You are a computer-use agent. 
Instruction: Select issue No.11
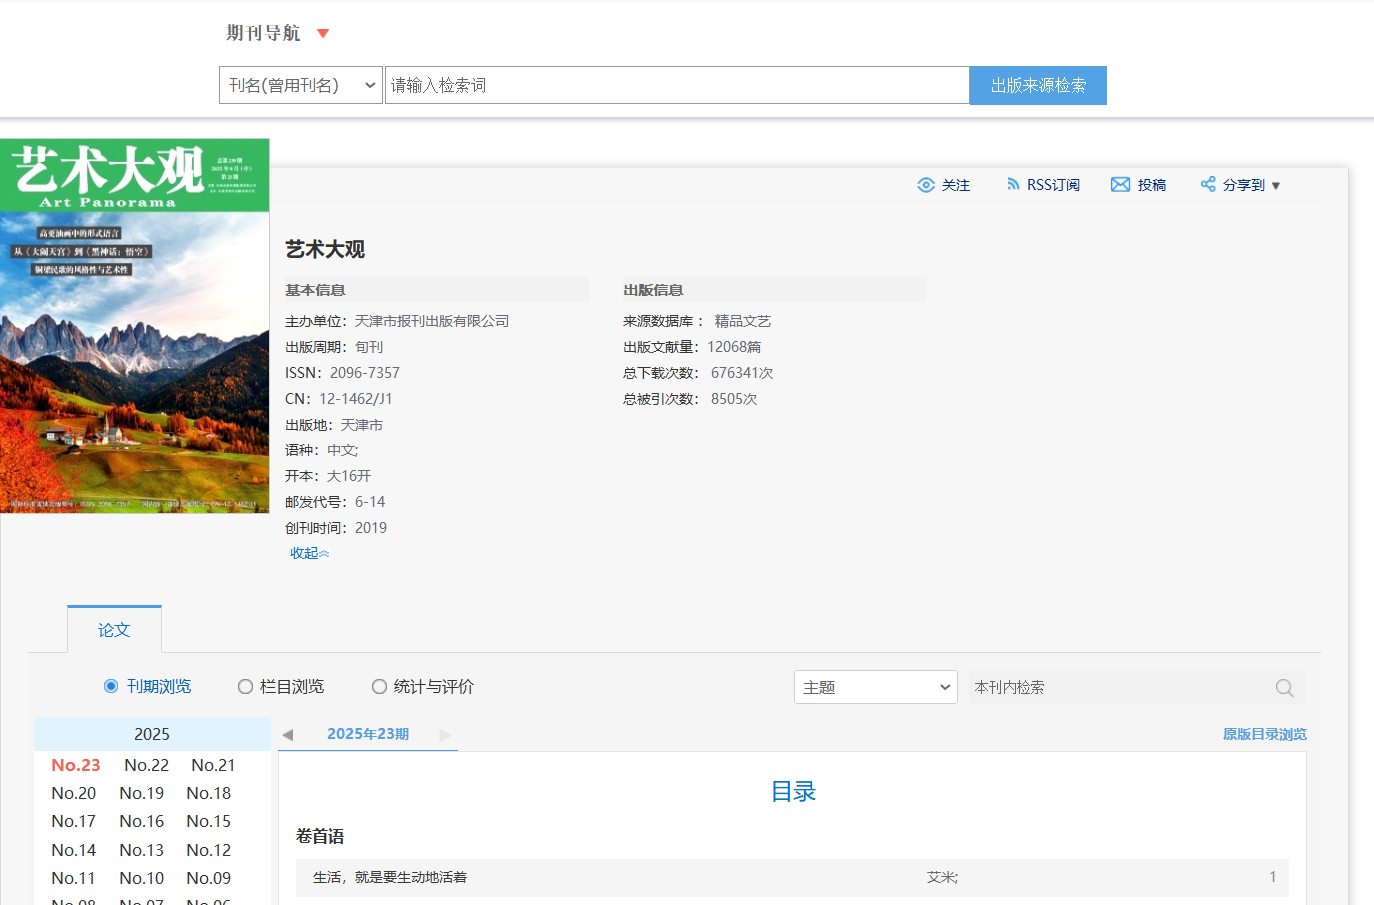tap(74, 878)
